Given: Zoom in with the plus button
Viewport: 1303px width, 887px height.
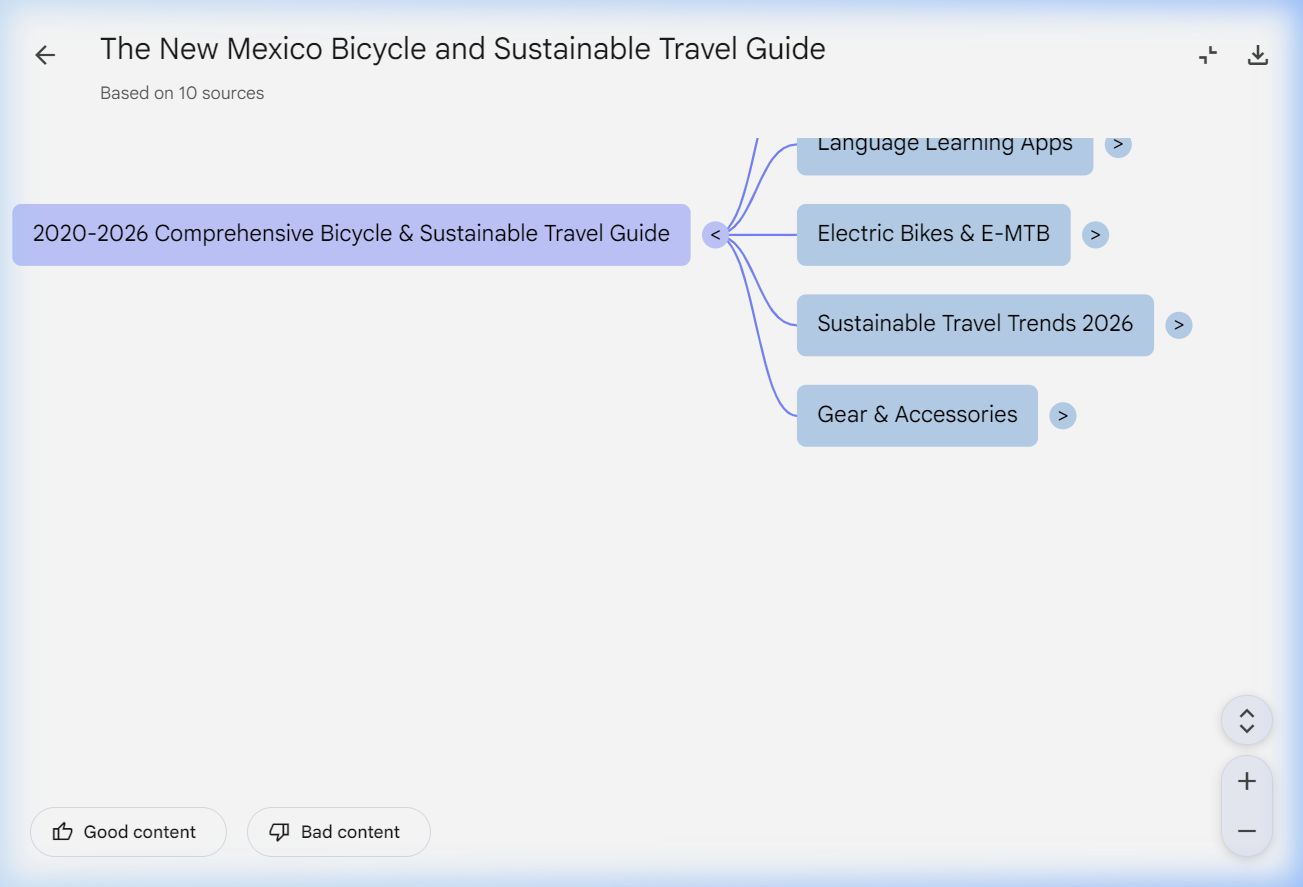Looking at the screenshot, I should [1246, 781].
